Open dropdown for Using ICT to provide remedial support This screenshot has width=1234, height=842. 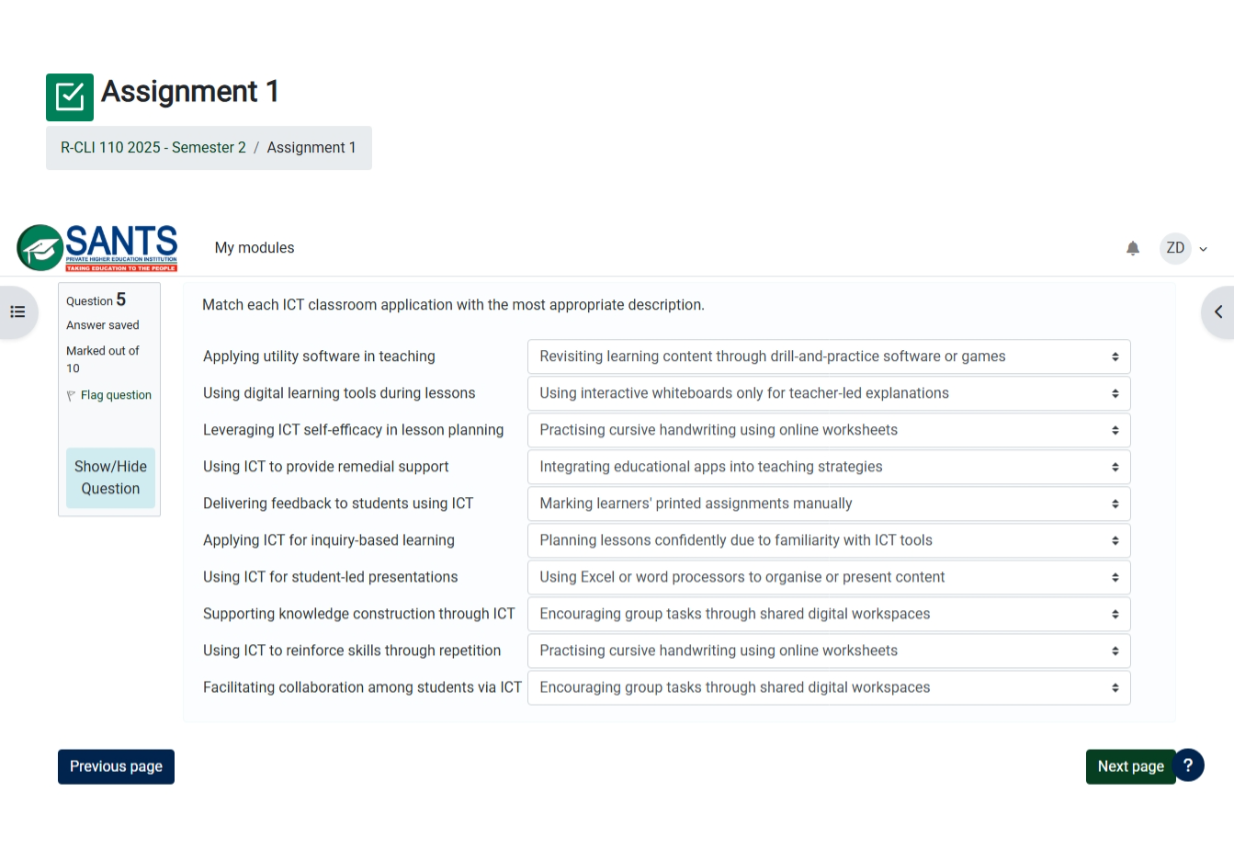click(x=828, y=467)
